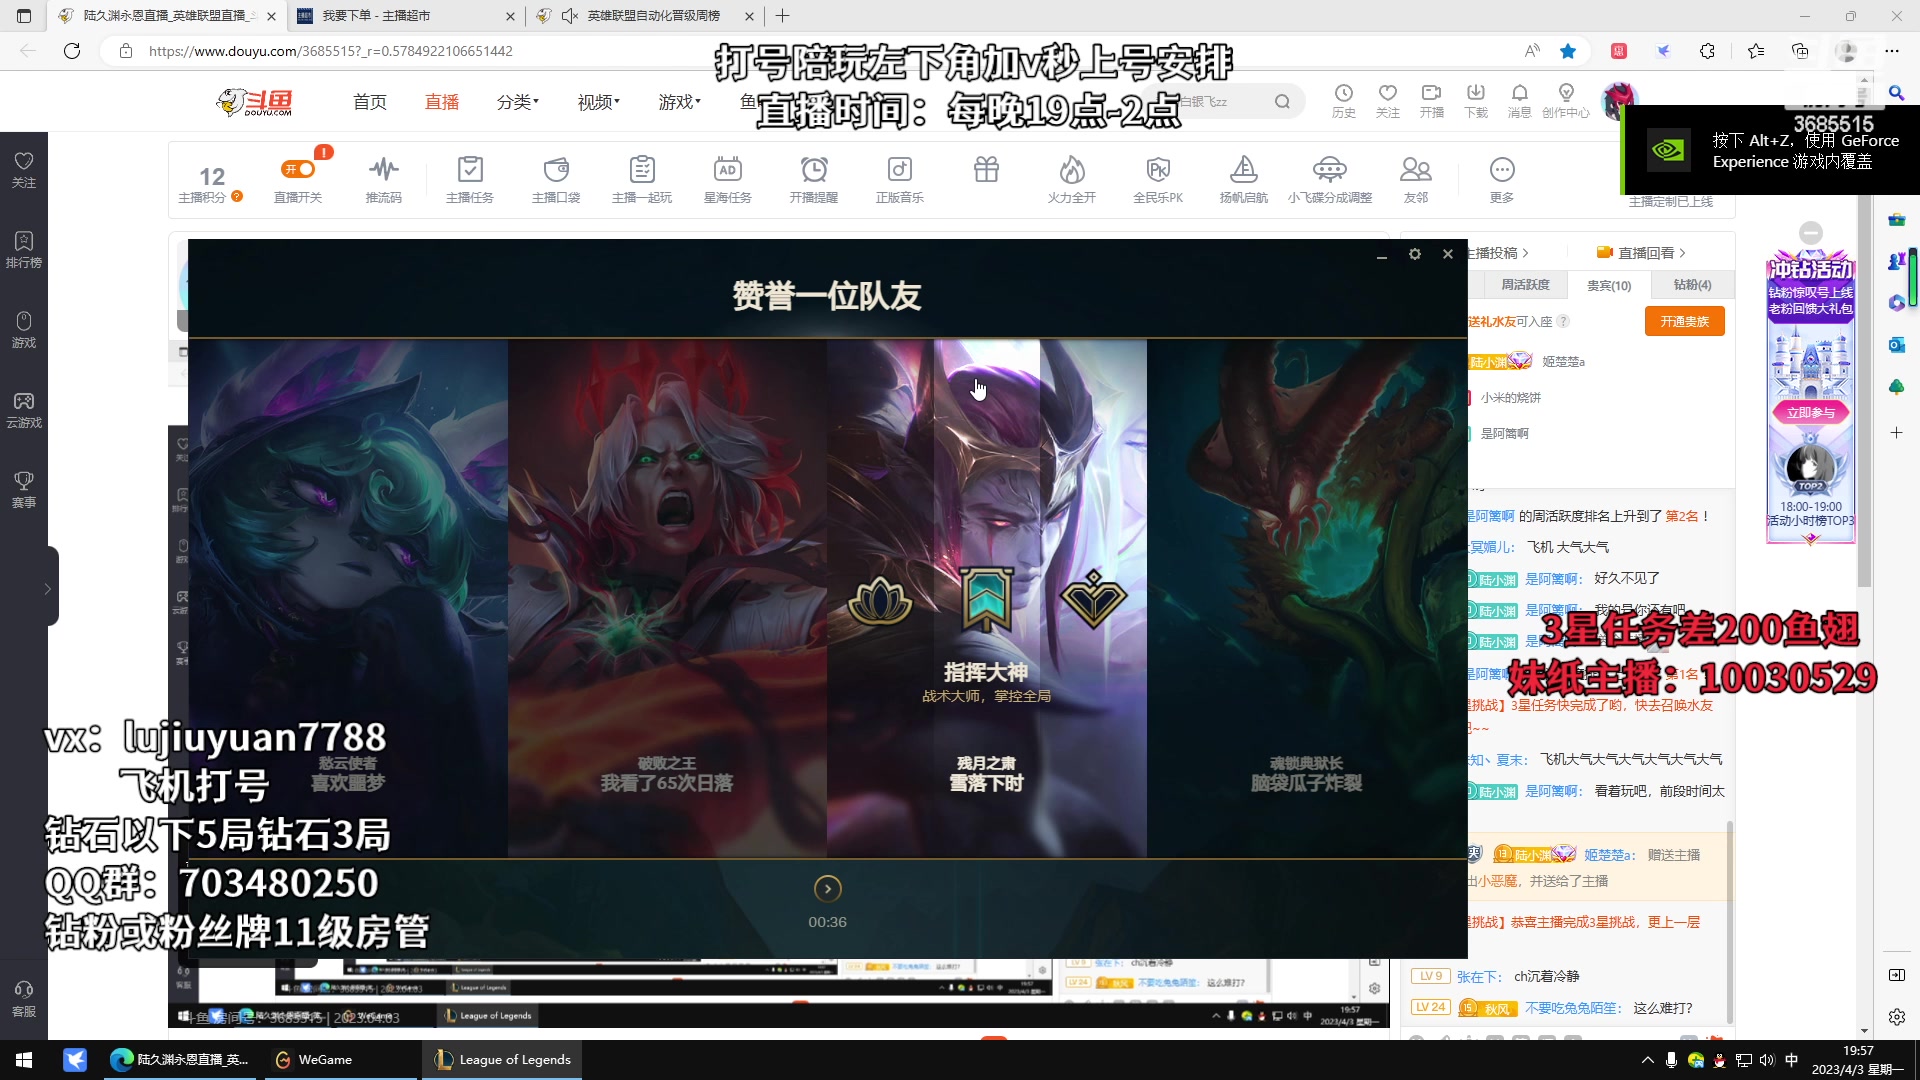Go to 直播 live nav item
The width and height of the screenshot is (1920, 1080).
[x=442, y=102]
